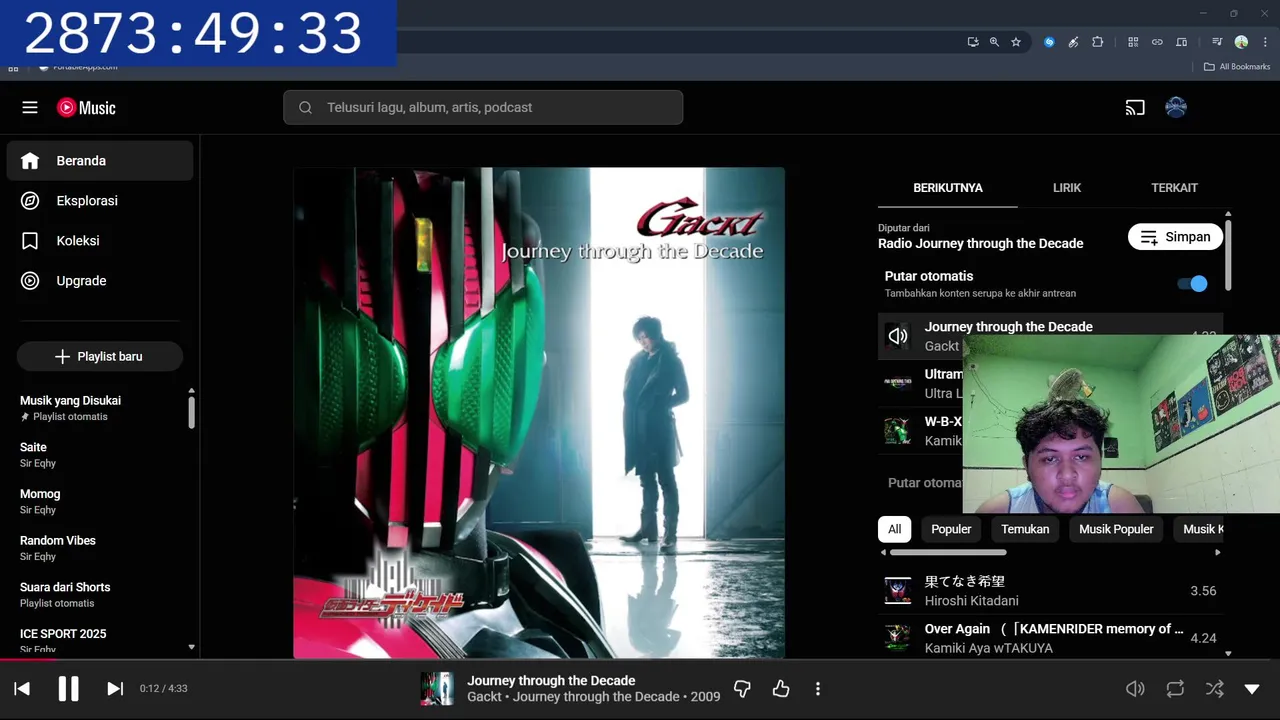This screenshot has width=1280, height=720.
Task: Open the Chrome Extensions puzzle icon
Action: coord(1097,42)
